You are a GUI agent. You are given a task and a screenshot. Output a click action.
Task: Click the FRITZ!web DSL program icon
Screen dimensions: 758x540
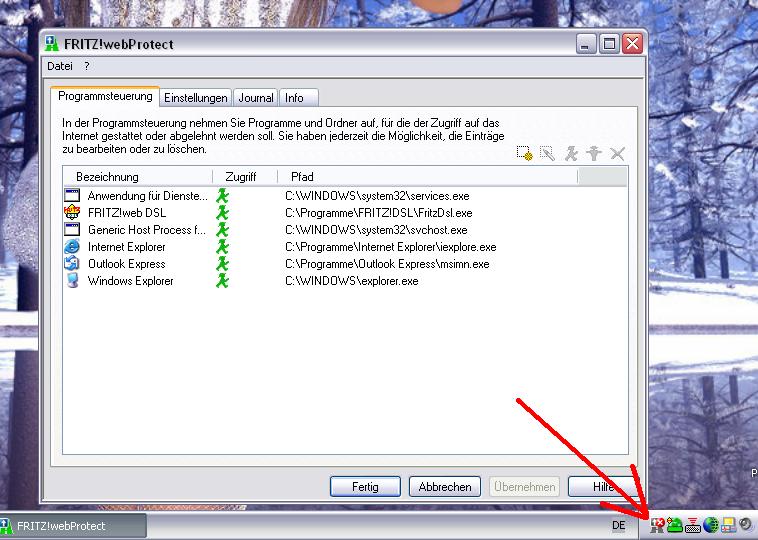tap(72, 212)
